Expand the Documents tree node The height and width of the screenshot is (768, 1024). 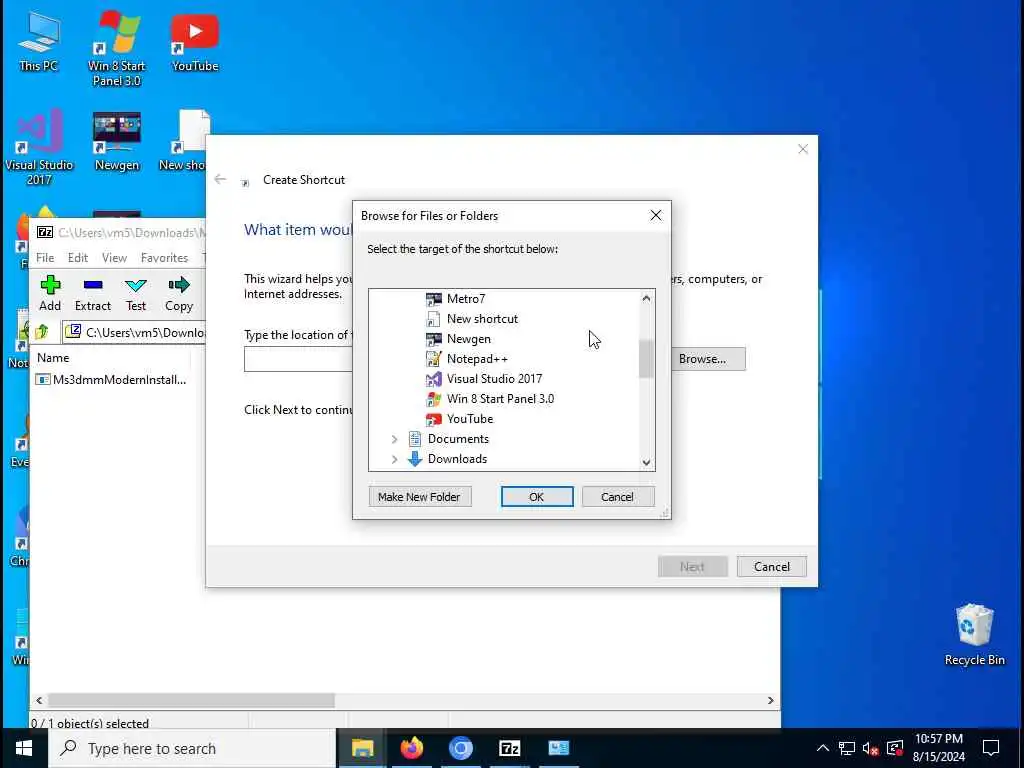click(394, 440)
